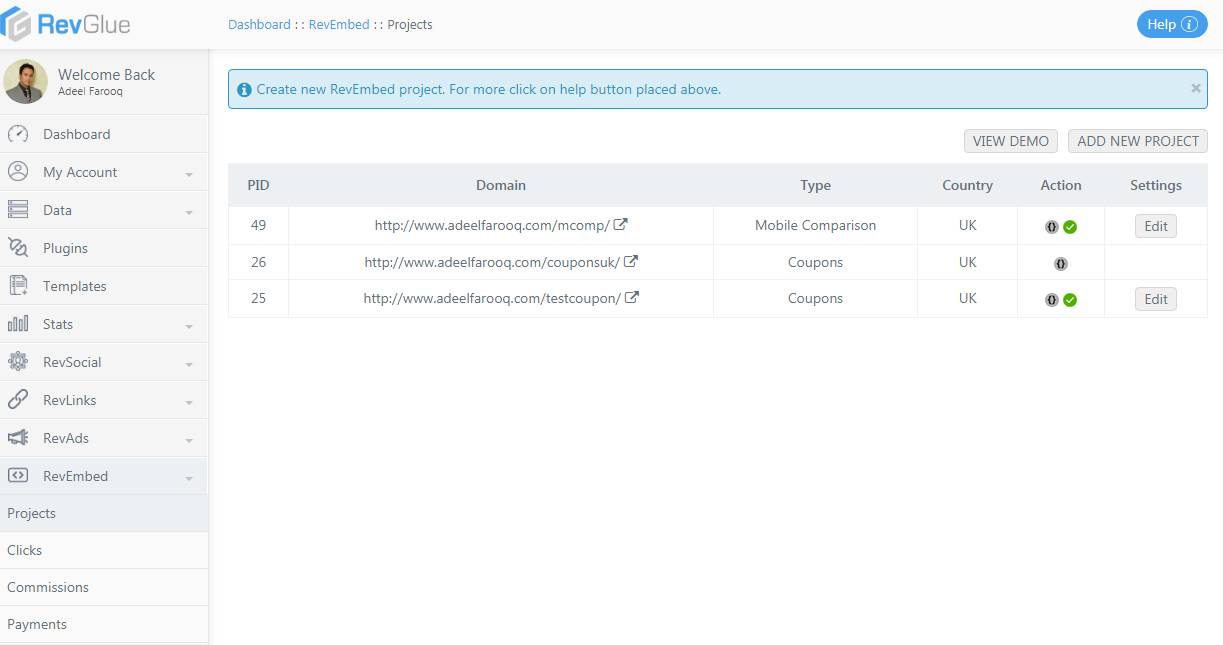Click the Plugins icon in sidebar
Screen dimensions: 1223x645
click(18, 248)
